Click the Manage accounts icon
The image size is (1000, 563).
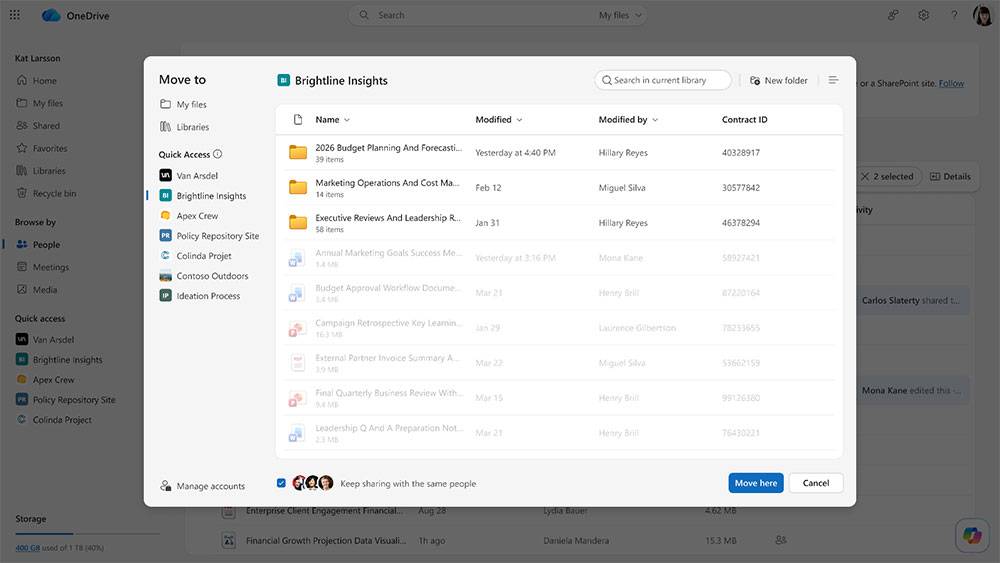point(165,486)
